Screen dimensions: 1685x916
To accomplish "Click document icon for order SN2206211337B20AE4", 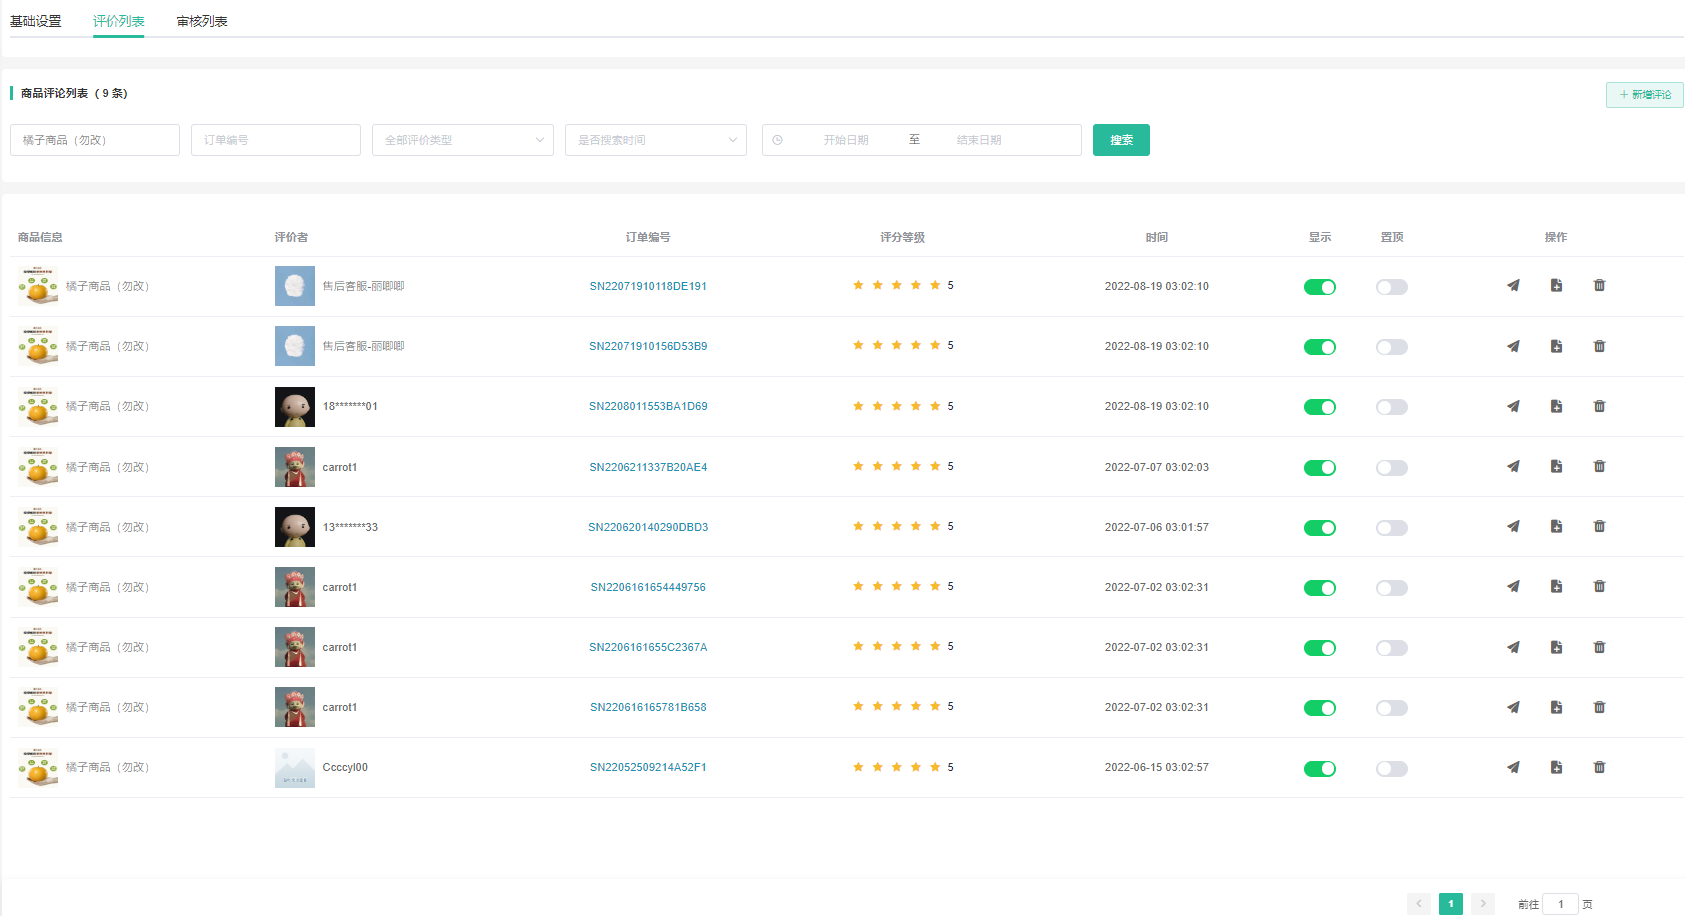I will (x=1556, y=466).
